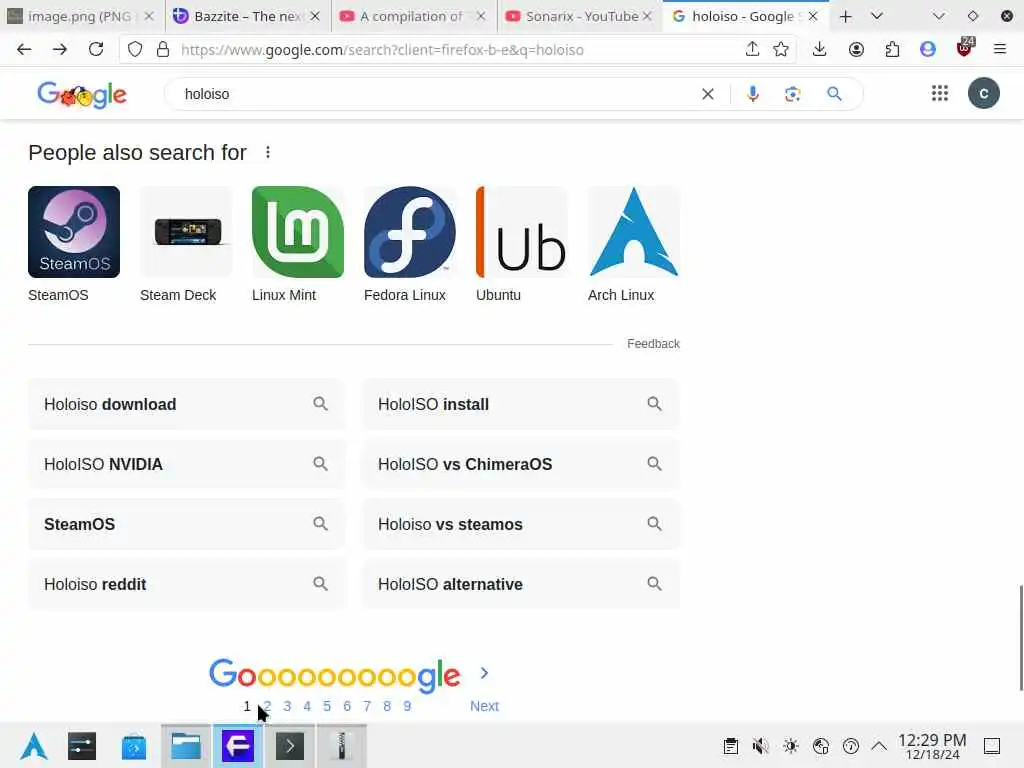1024x768 pixels.
Task: Close the holoiso Google tab
Action: tap(813, 16)
